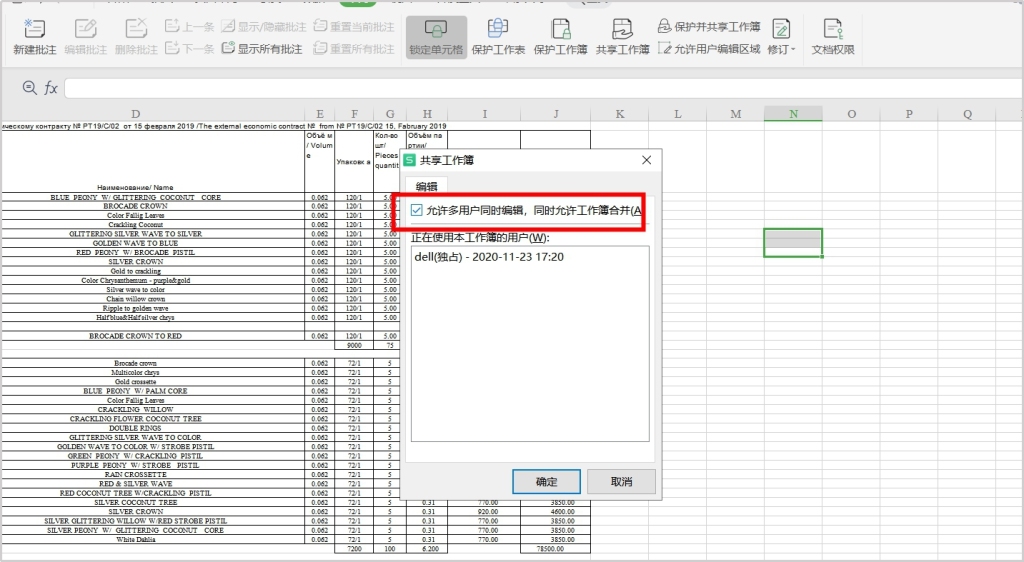Click total cell '78500.00'

pyautogui.click(x=556, y=549)
